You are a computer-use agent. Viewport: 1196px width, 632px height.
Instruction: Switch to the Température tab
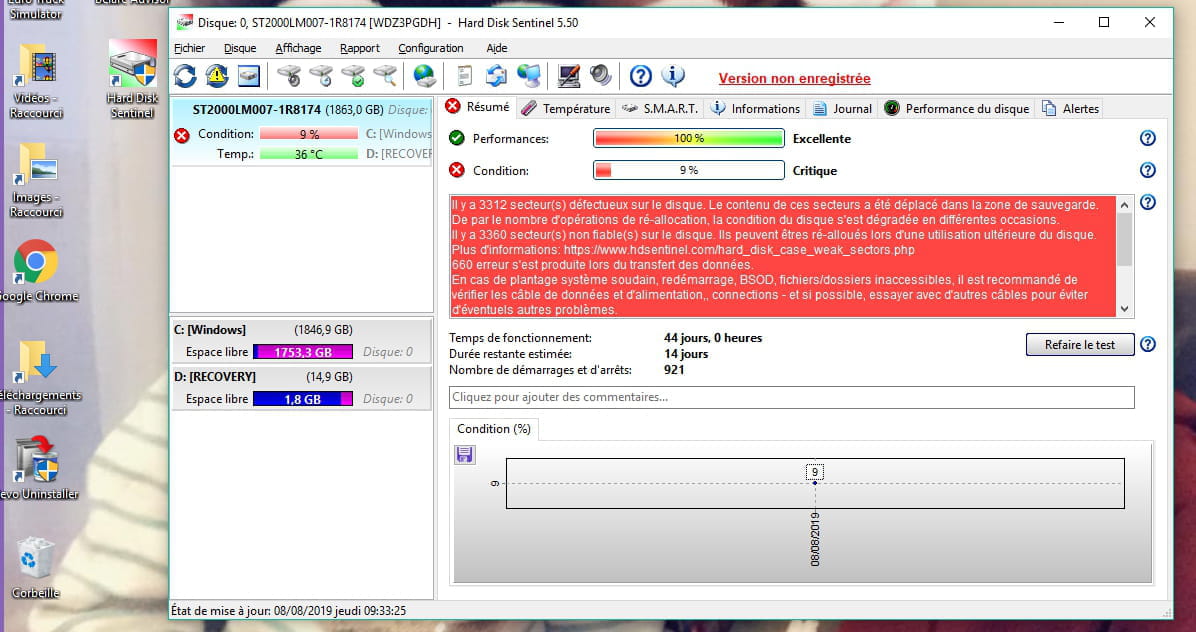(566, 109)
